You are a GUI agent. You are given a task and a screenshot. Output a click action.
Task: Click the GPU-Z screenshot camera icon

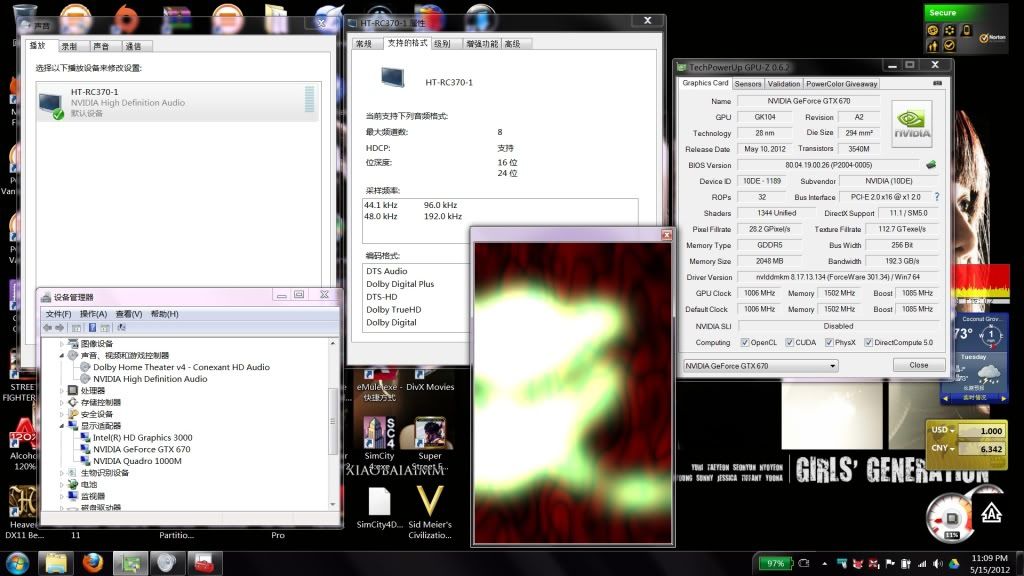pos(937,83)
